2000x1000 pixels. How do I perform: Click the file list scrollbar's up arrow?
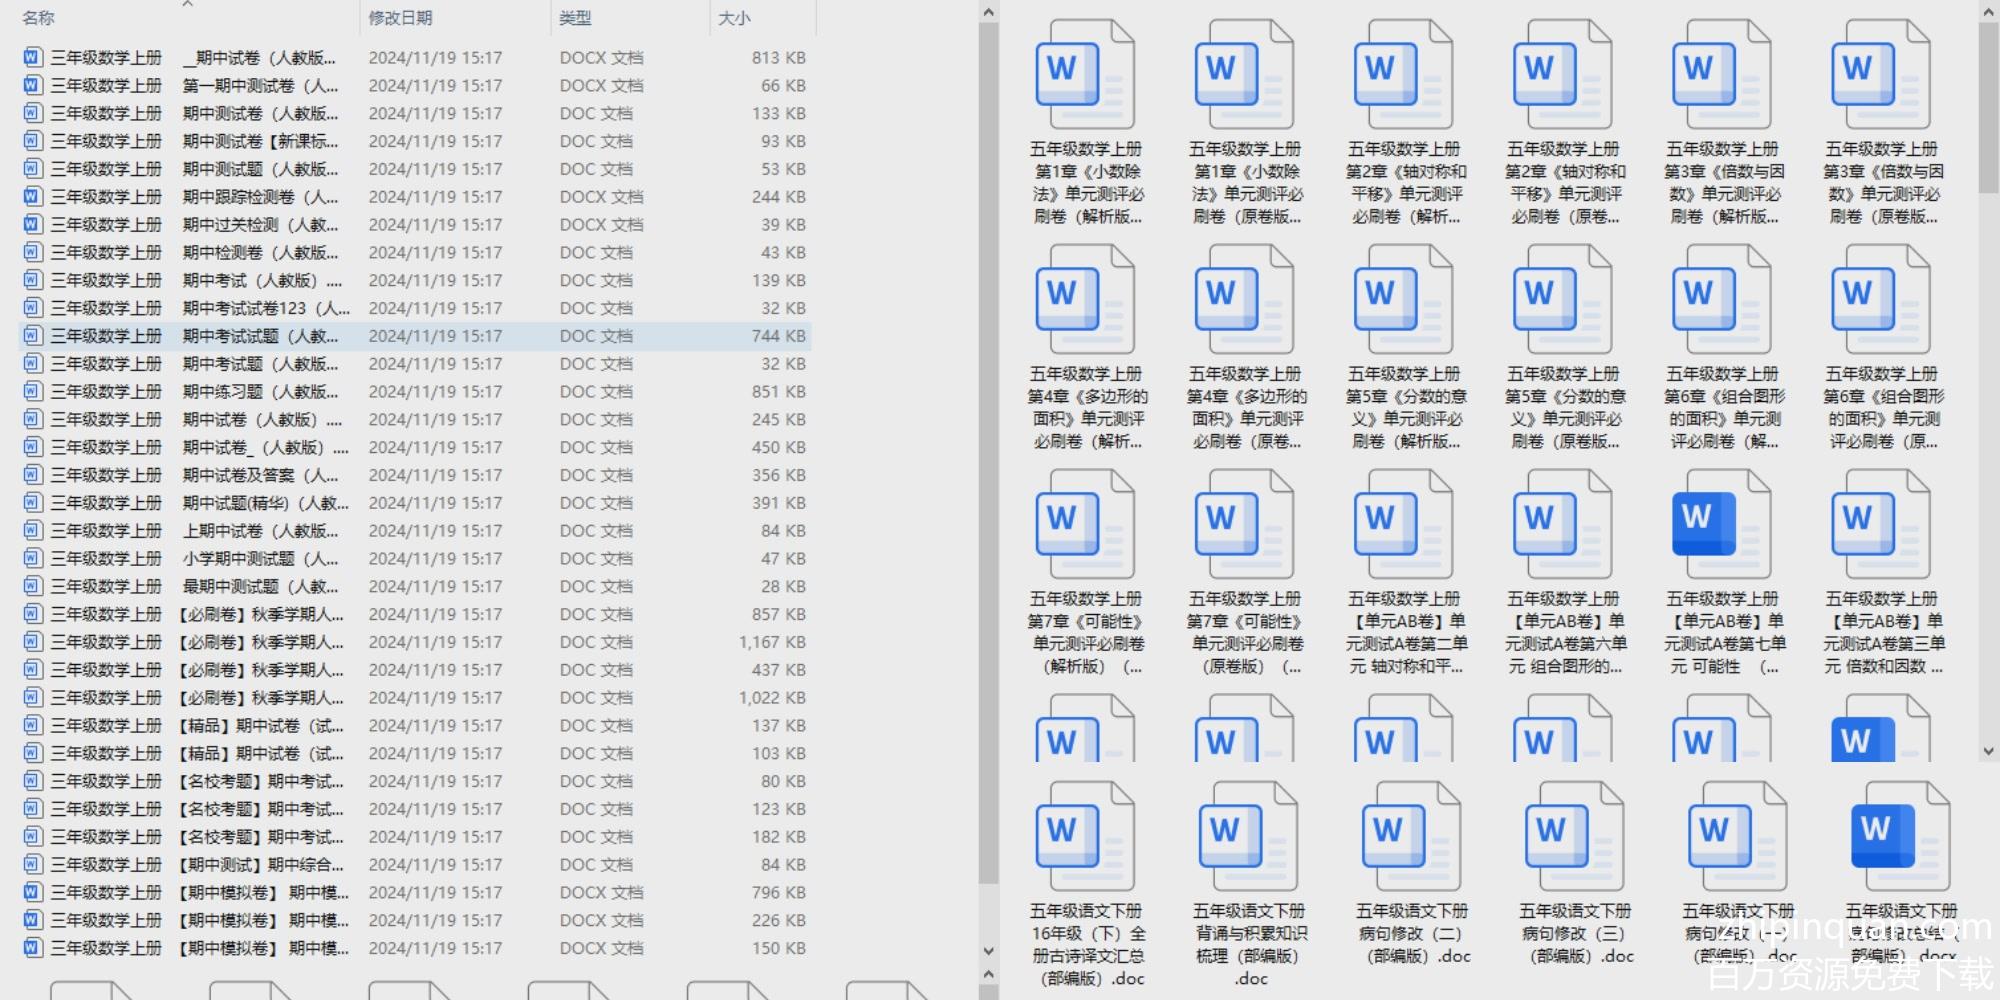pyautogui.click(x=988, y=12)
